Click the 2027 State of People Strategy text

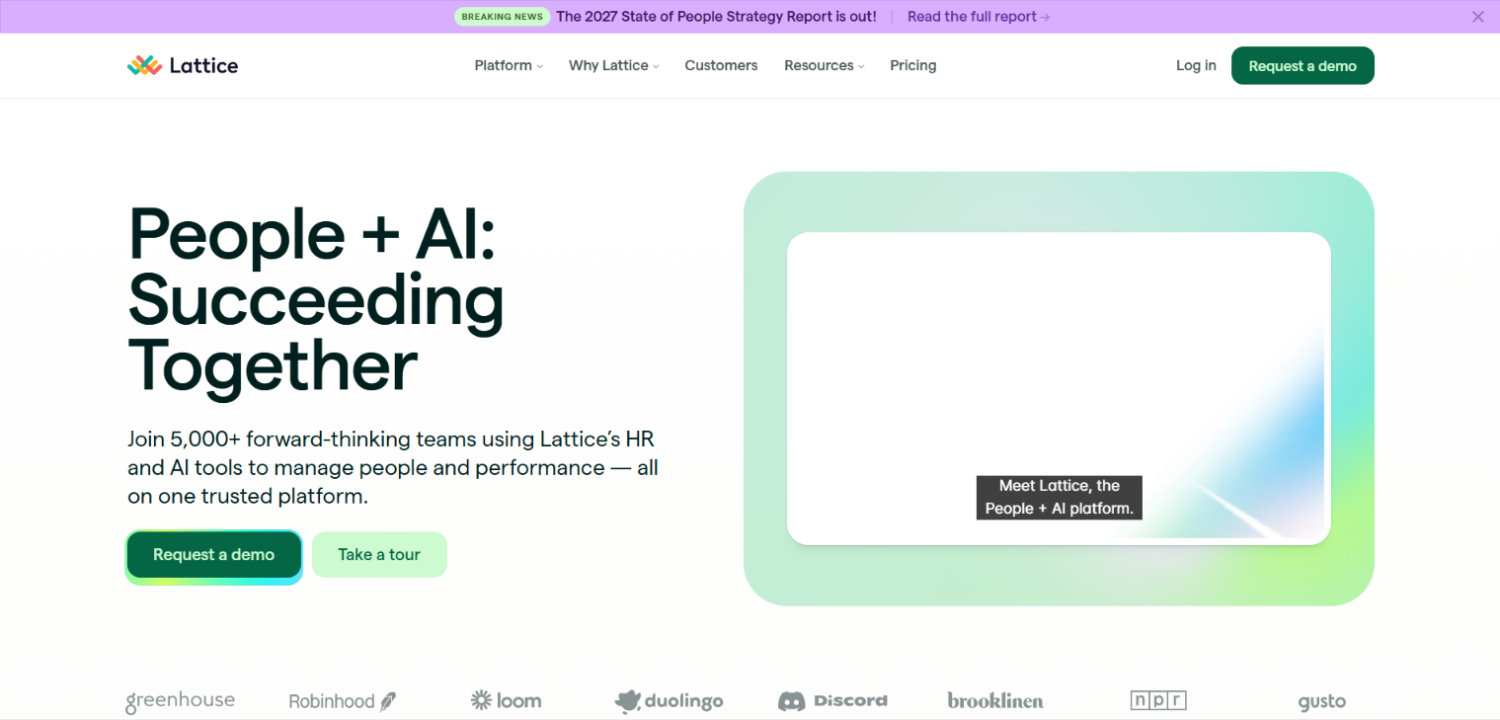(716, 17)
